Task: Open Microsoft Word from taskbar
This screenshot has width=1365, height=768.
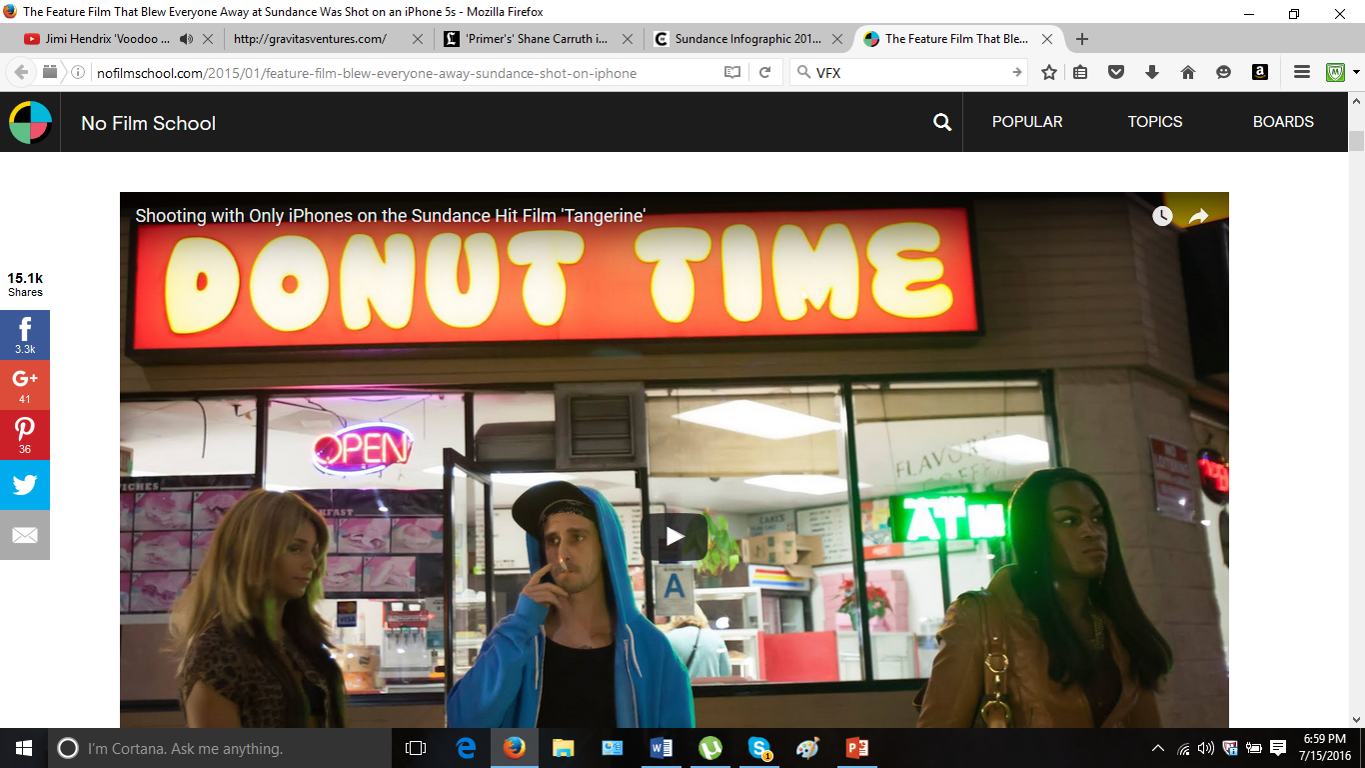Action: [x=661, y=748]
